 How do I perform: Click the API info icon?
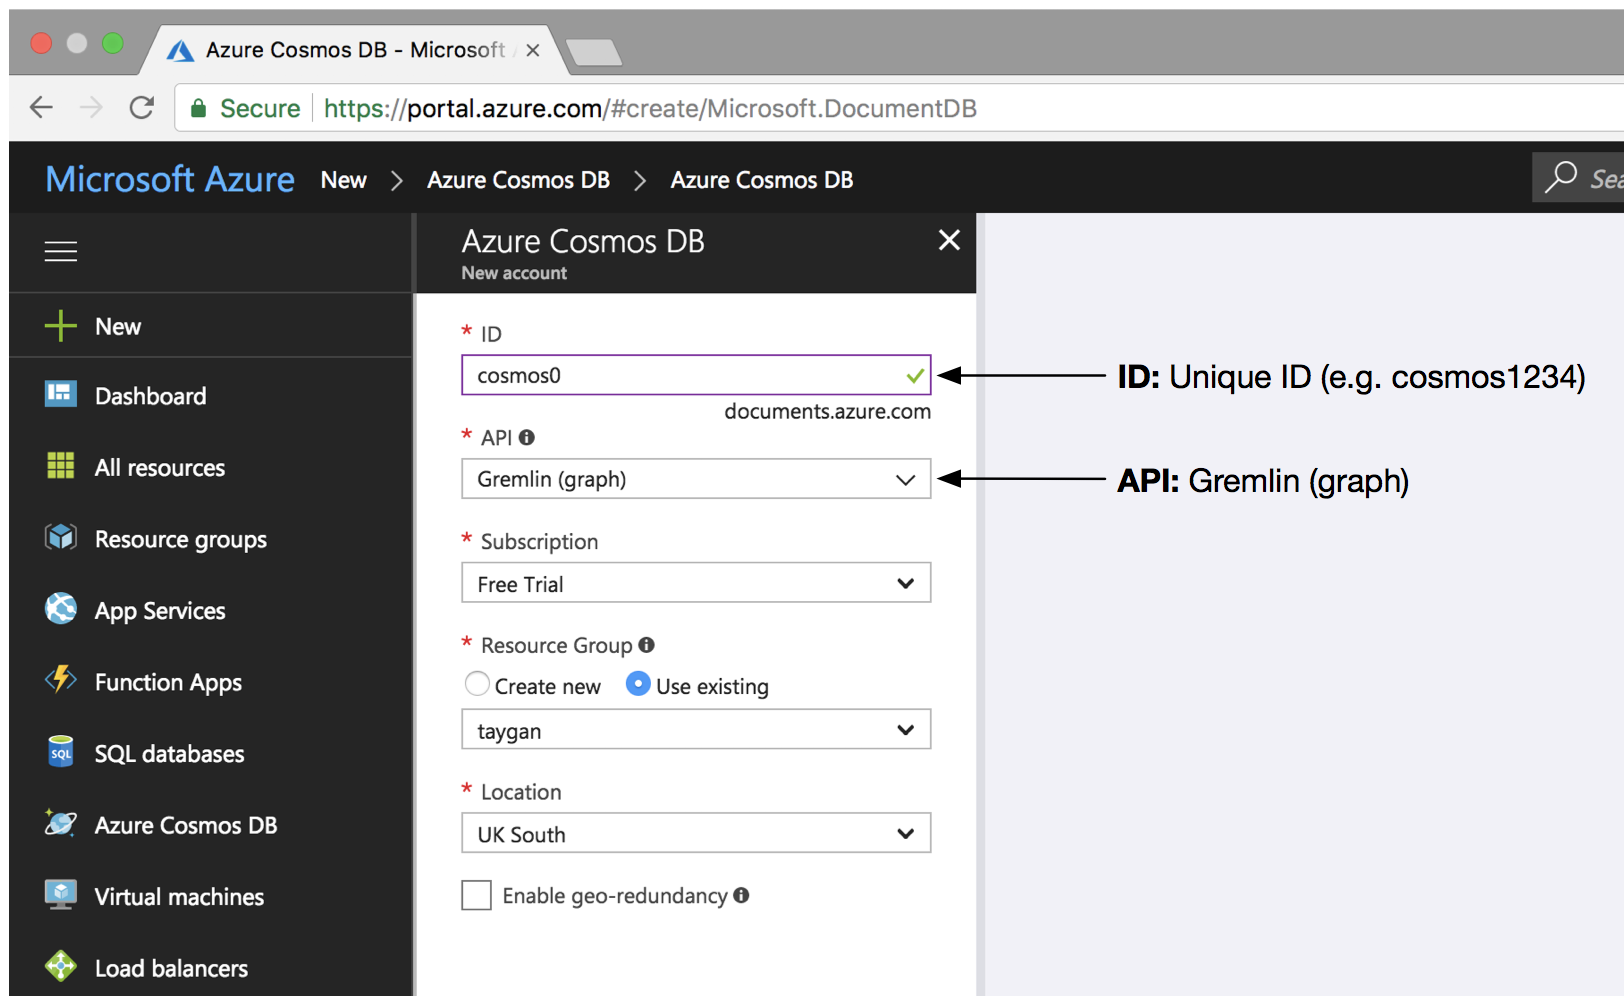pyautogui.click(x=527, y=437)
